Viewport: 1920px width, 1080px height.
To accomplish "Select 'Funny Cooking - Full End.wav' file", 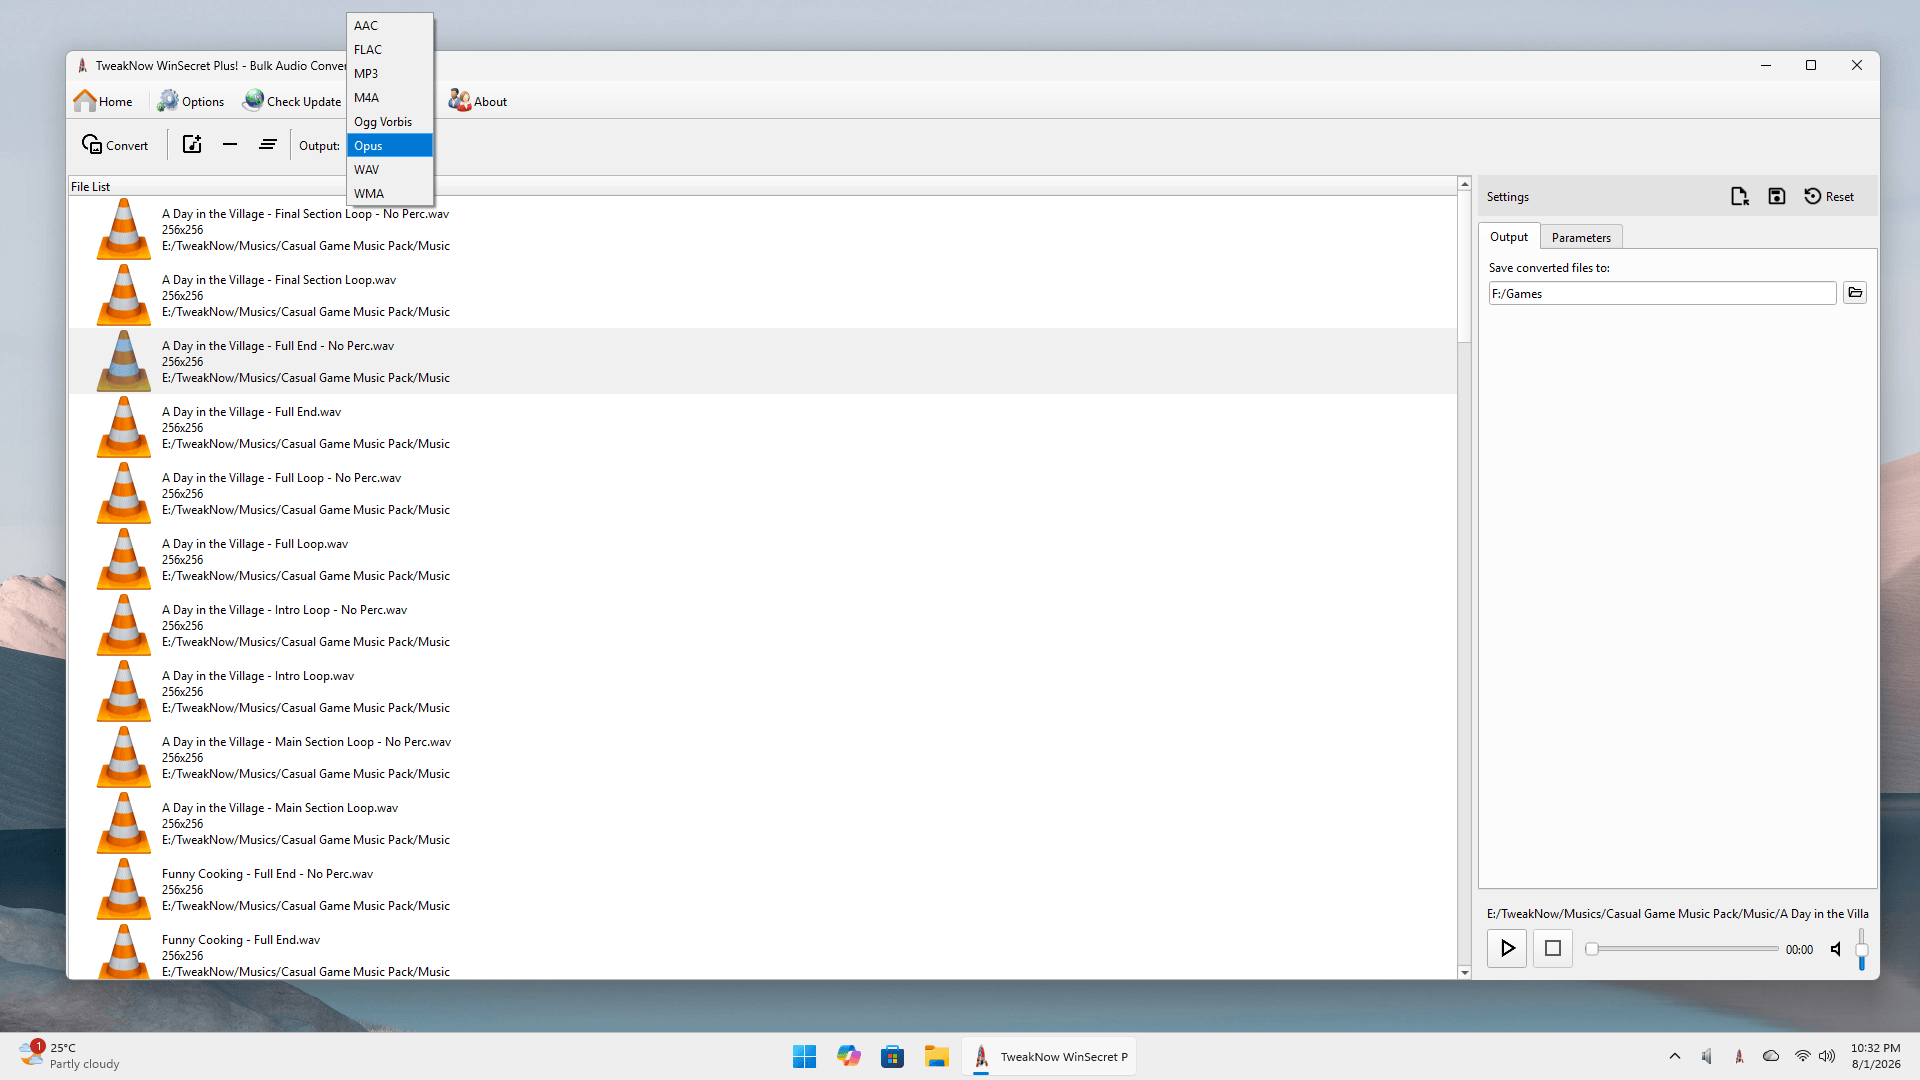I will pyautogui.click(x=762, y=951).
